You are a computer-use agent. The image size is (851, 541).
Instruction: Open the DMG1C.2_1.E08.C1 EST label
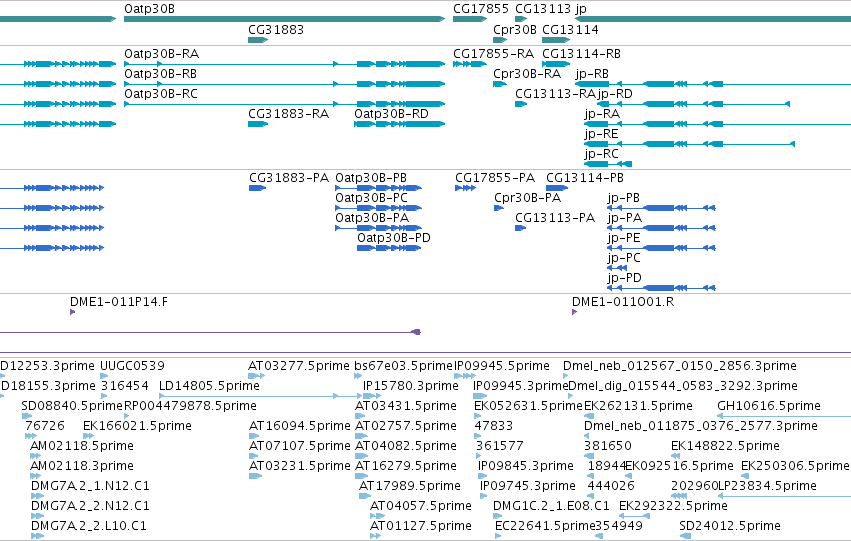pos(551,506)
